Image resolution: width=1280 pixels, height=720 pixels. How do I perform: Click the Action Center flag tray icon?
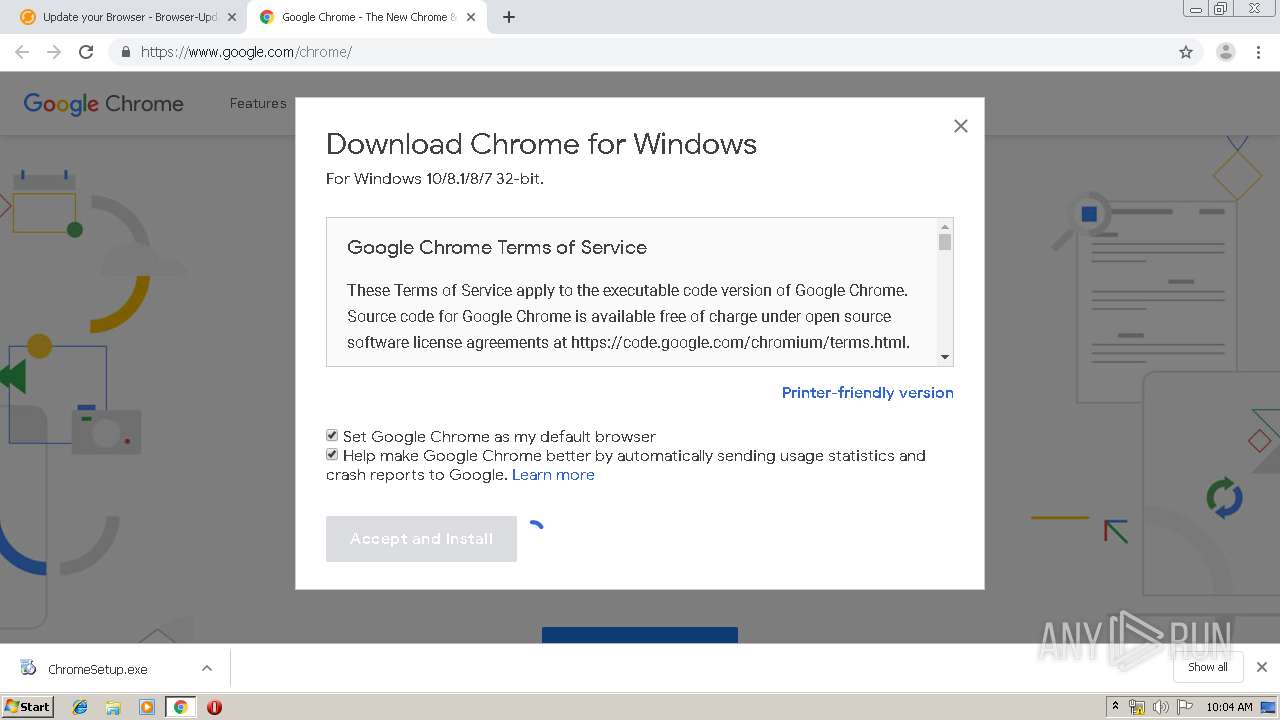[1185, 707]
